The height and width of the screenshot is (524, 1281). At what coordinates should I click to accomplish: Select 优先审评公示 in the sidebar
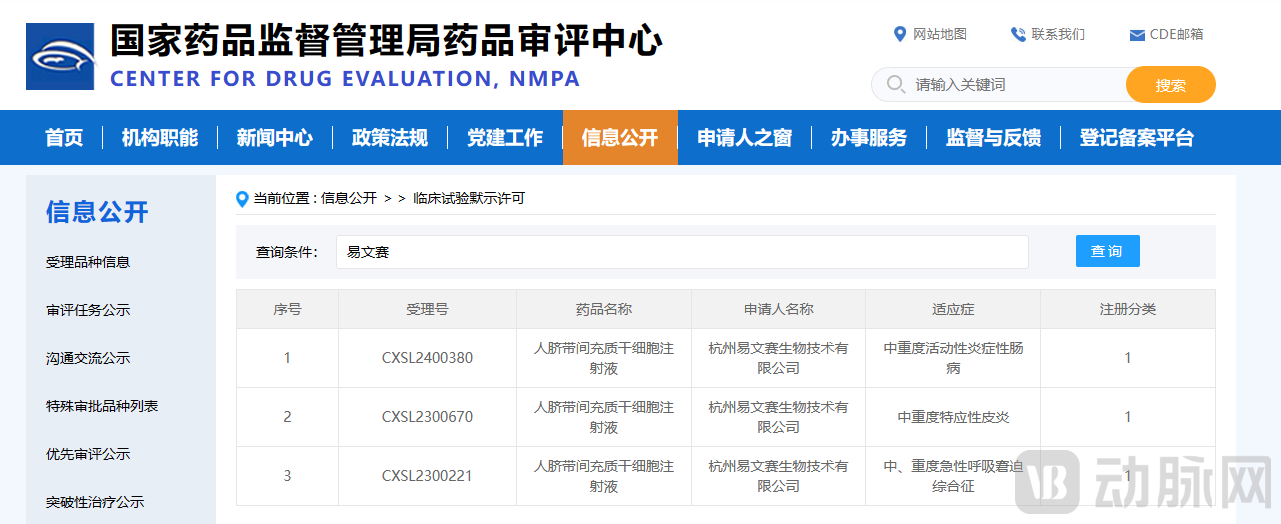pos(88,454)
